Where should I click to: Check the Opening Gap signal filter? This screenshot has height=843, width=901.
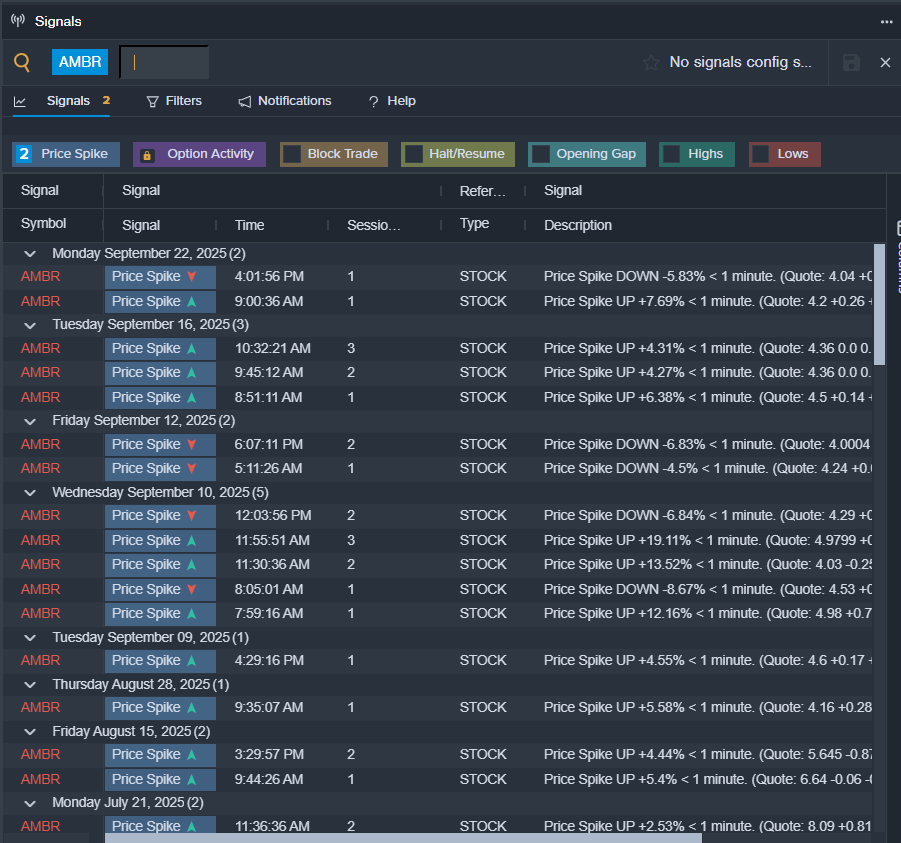[x=541, y=154]
